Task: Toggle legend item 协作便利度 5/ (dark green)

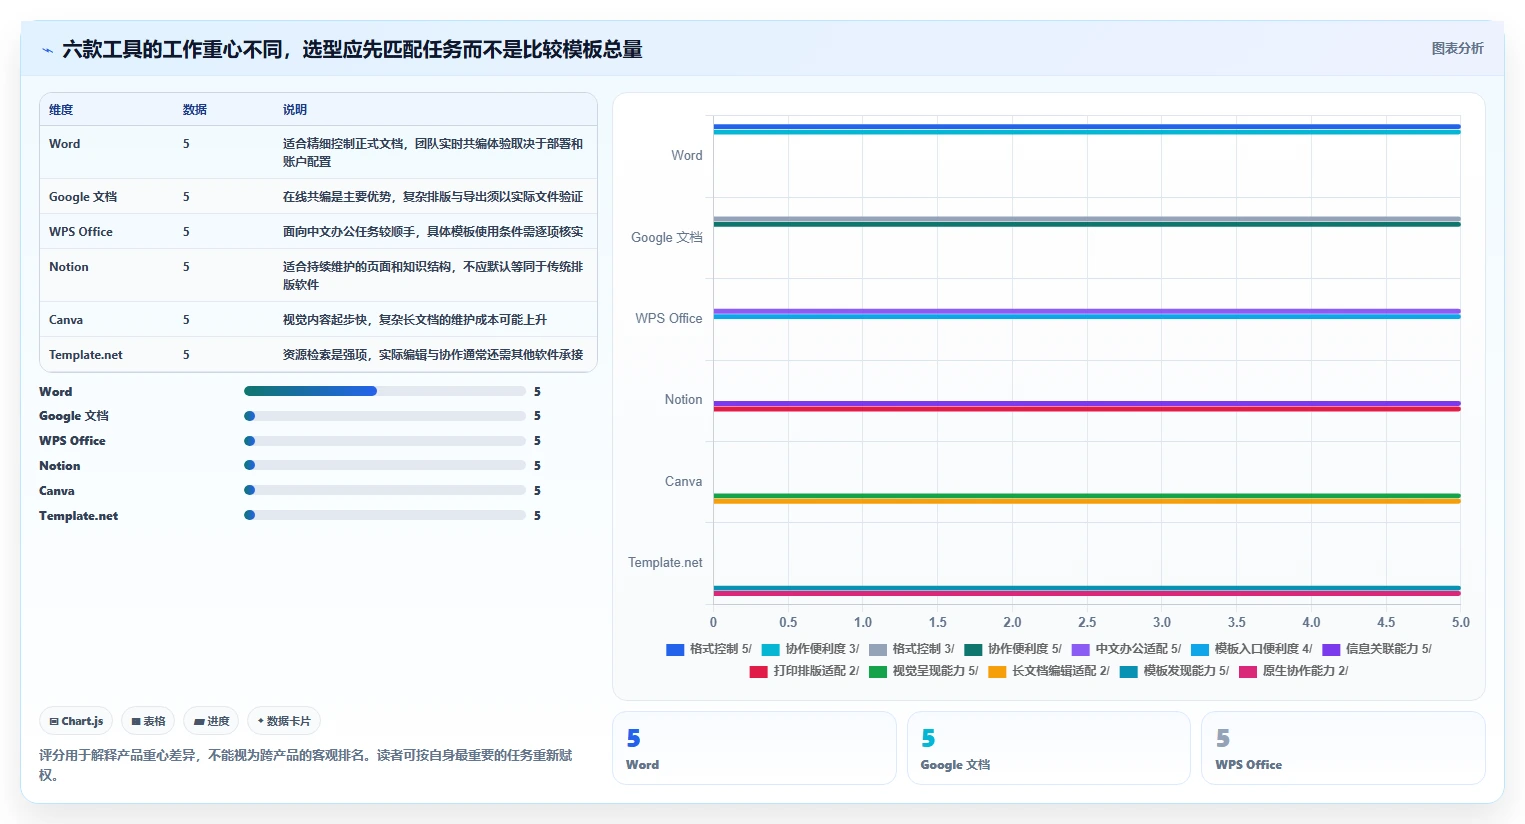Action: [x=1013, y=649]
